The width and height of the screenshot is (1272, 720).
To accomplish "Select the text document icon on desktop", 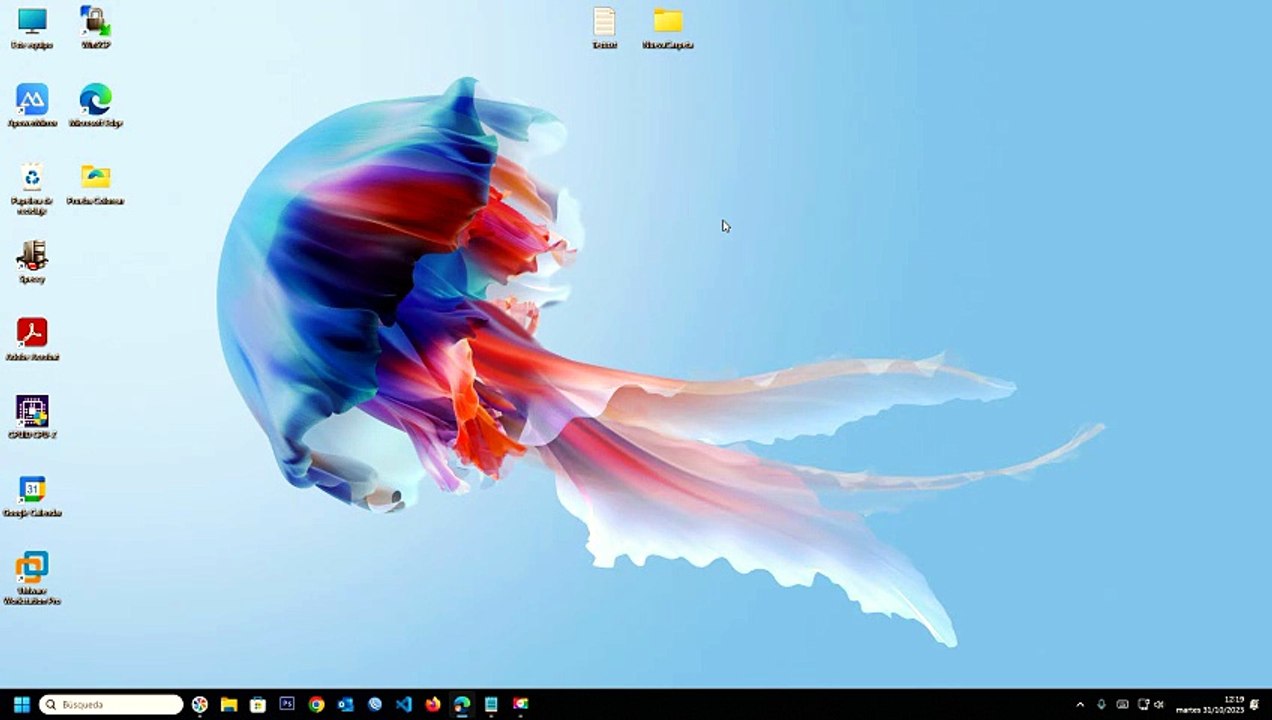I will pyautogui.click(x=604, y=28).
